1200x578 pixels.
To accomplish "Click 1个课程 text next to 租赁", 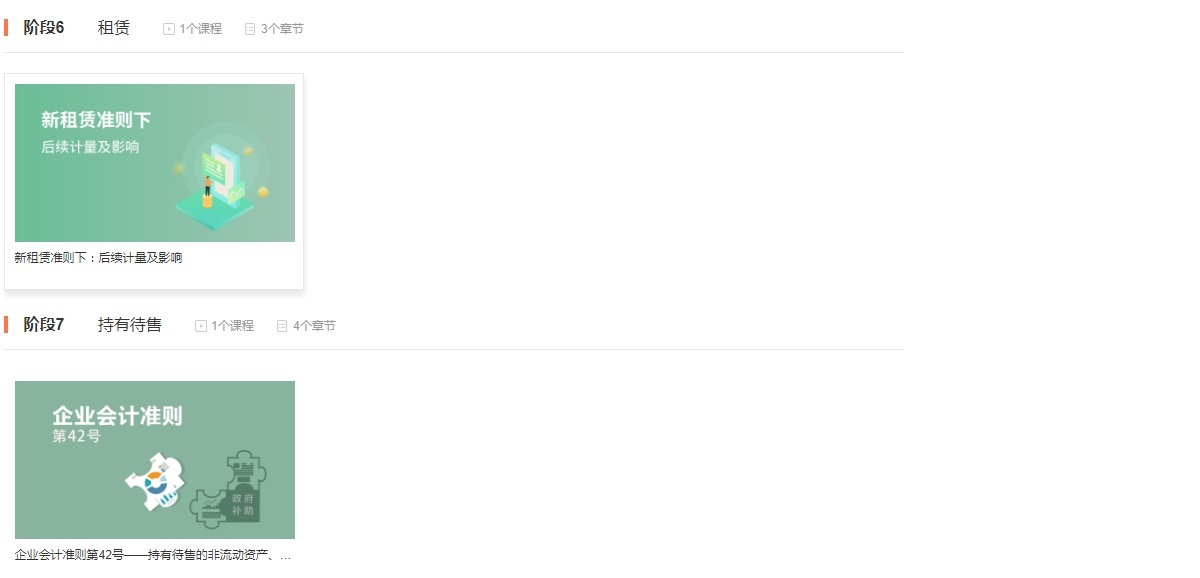I will [201, 29].
